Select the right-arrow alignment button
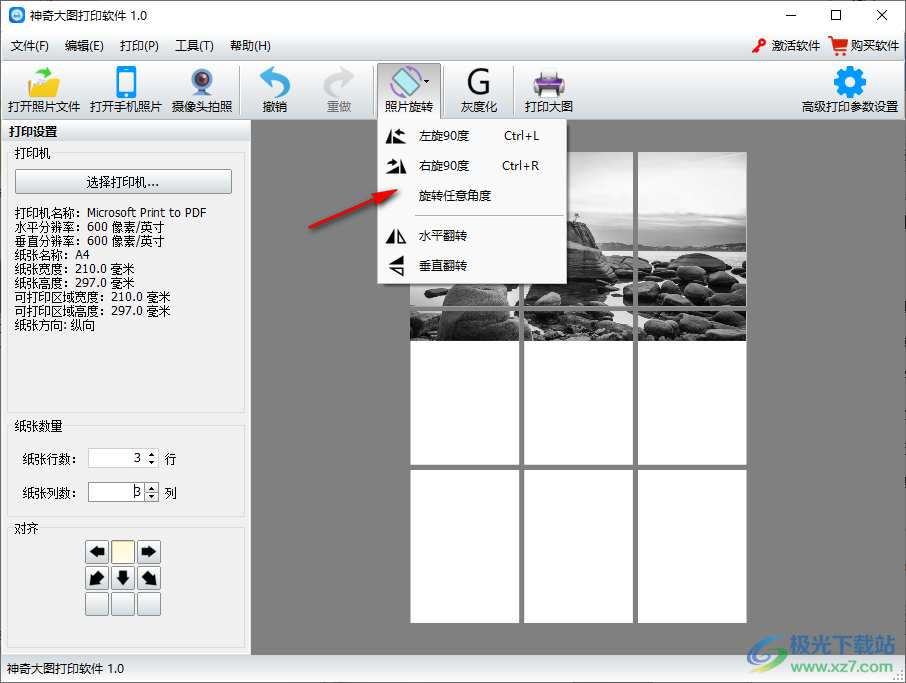This screenshot has width=906, height=683. tap(149, 552)
